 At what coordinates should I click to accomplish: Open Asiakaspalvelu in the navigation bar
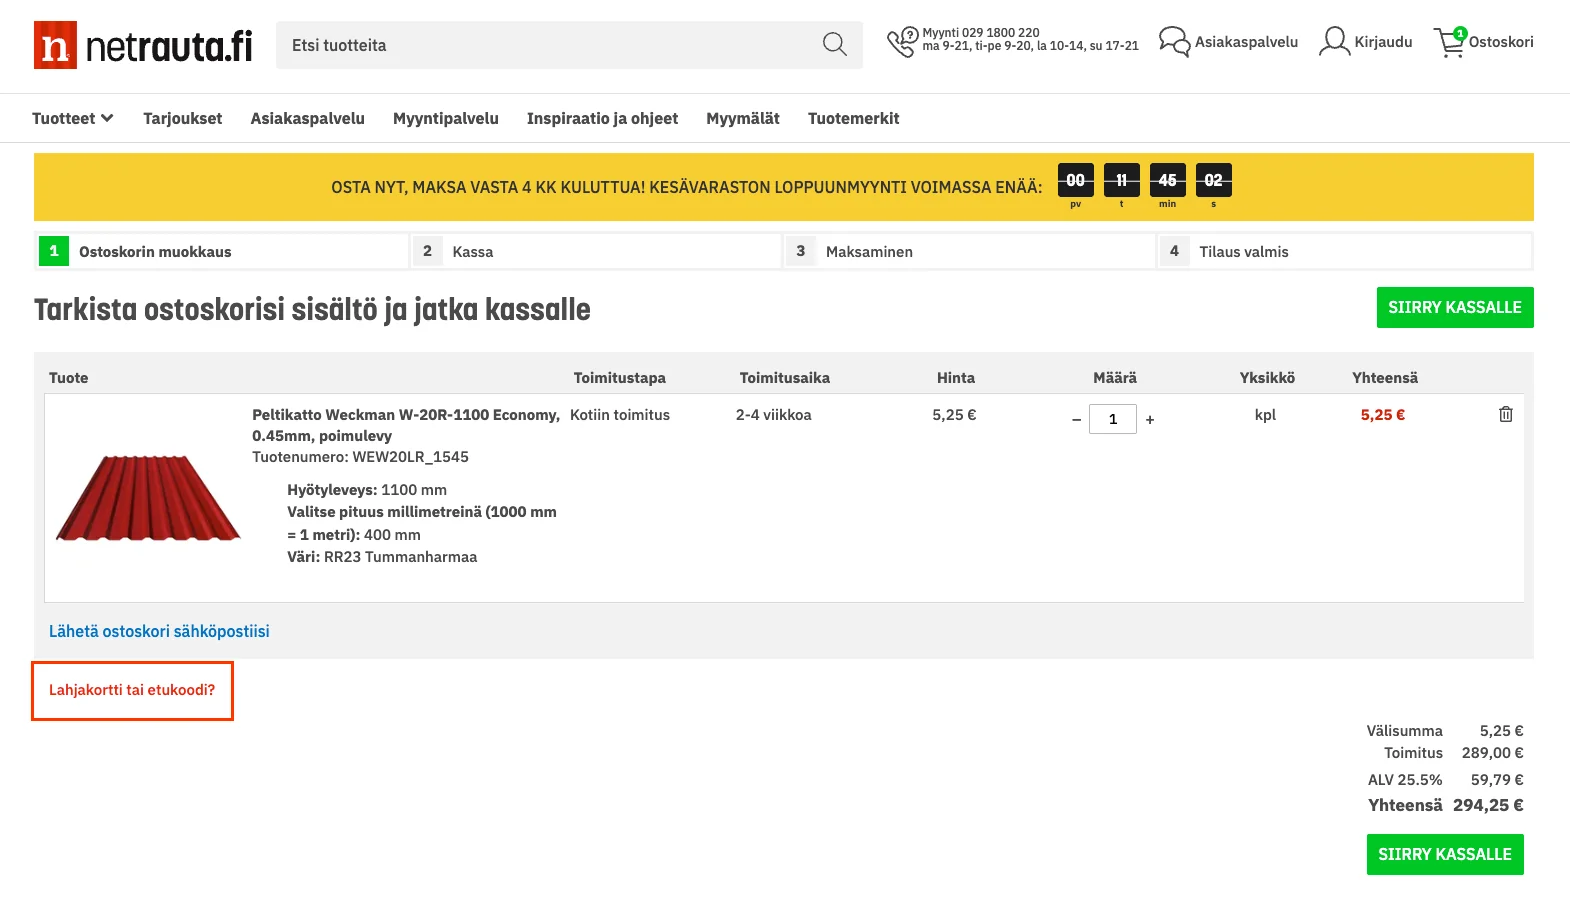pos(308,118)
